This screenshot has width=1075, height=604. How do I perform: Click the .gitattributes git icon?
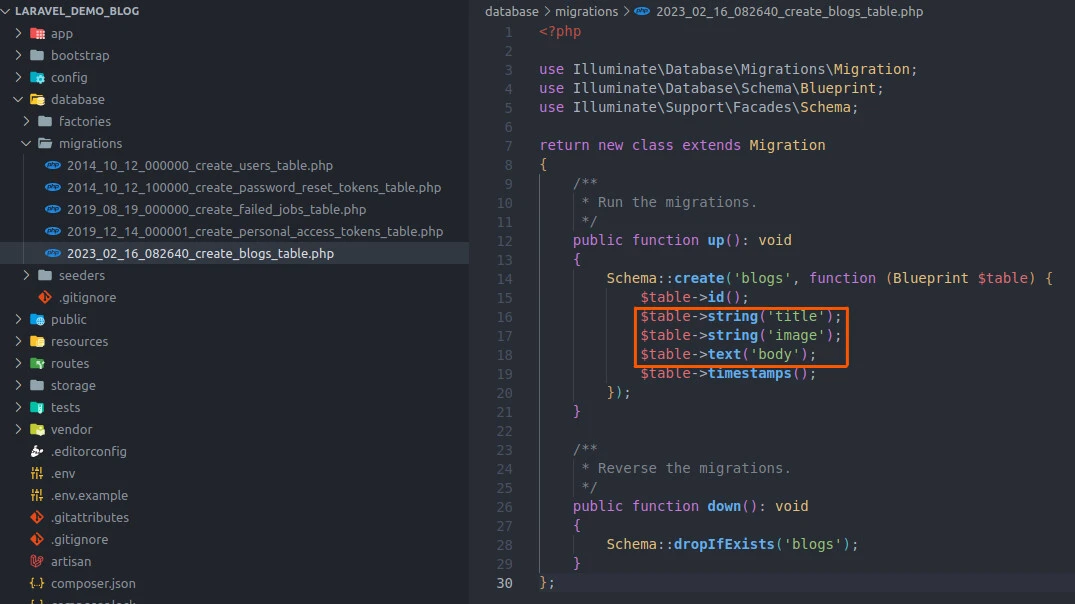pyautogui.click(x=37, y=518)
